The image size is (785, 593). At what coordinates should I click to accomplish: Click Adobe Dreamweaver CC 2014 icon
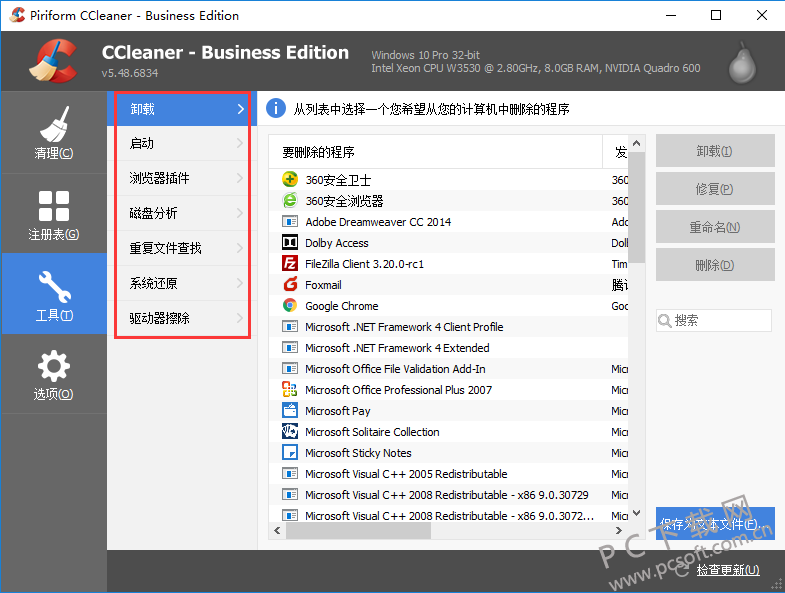tap(290, 221)
